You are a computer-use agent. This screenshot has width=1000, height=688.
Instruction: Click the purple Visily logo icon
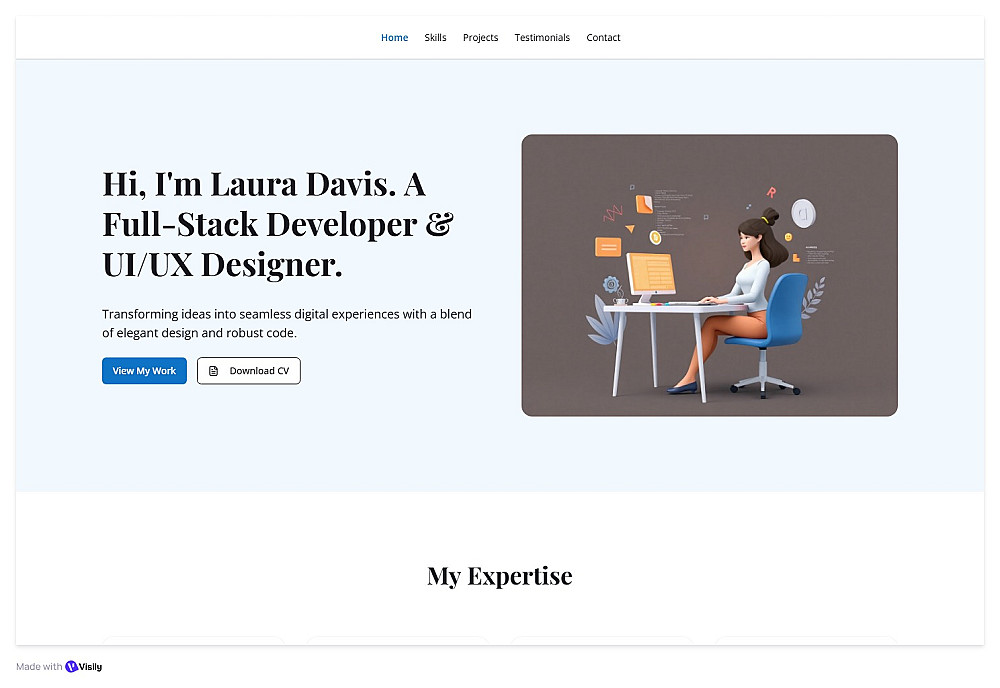coord(71,666)
